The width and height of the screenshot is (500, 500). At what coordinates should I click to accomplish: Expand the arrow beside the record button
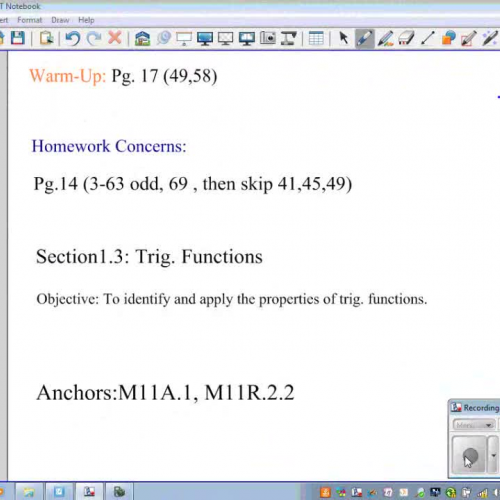click(x=493, y=455)
